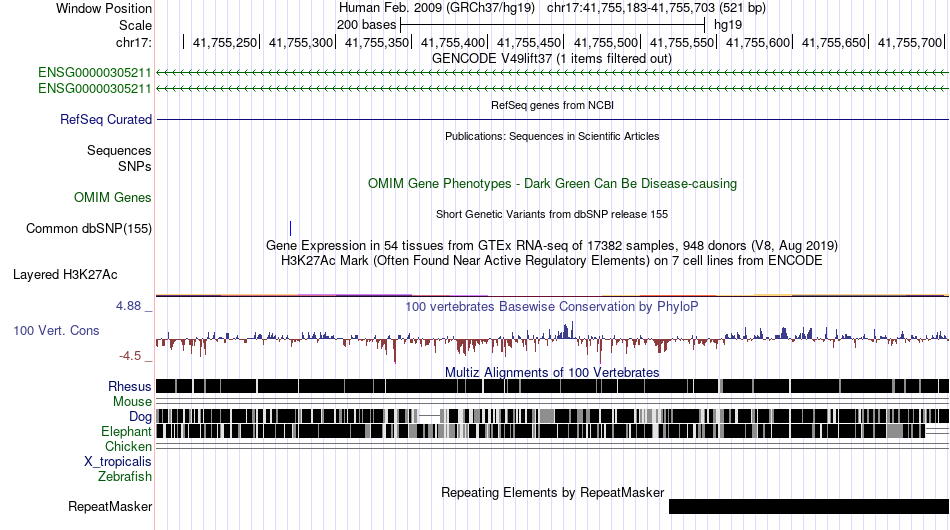Click the Window Position label
This screenshot has height=530, width=950.
point(104,8)
